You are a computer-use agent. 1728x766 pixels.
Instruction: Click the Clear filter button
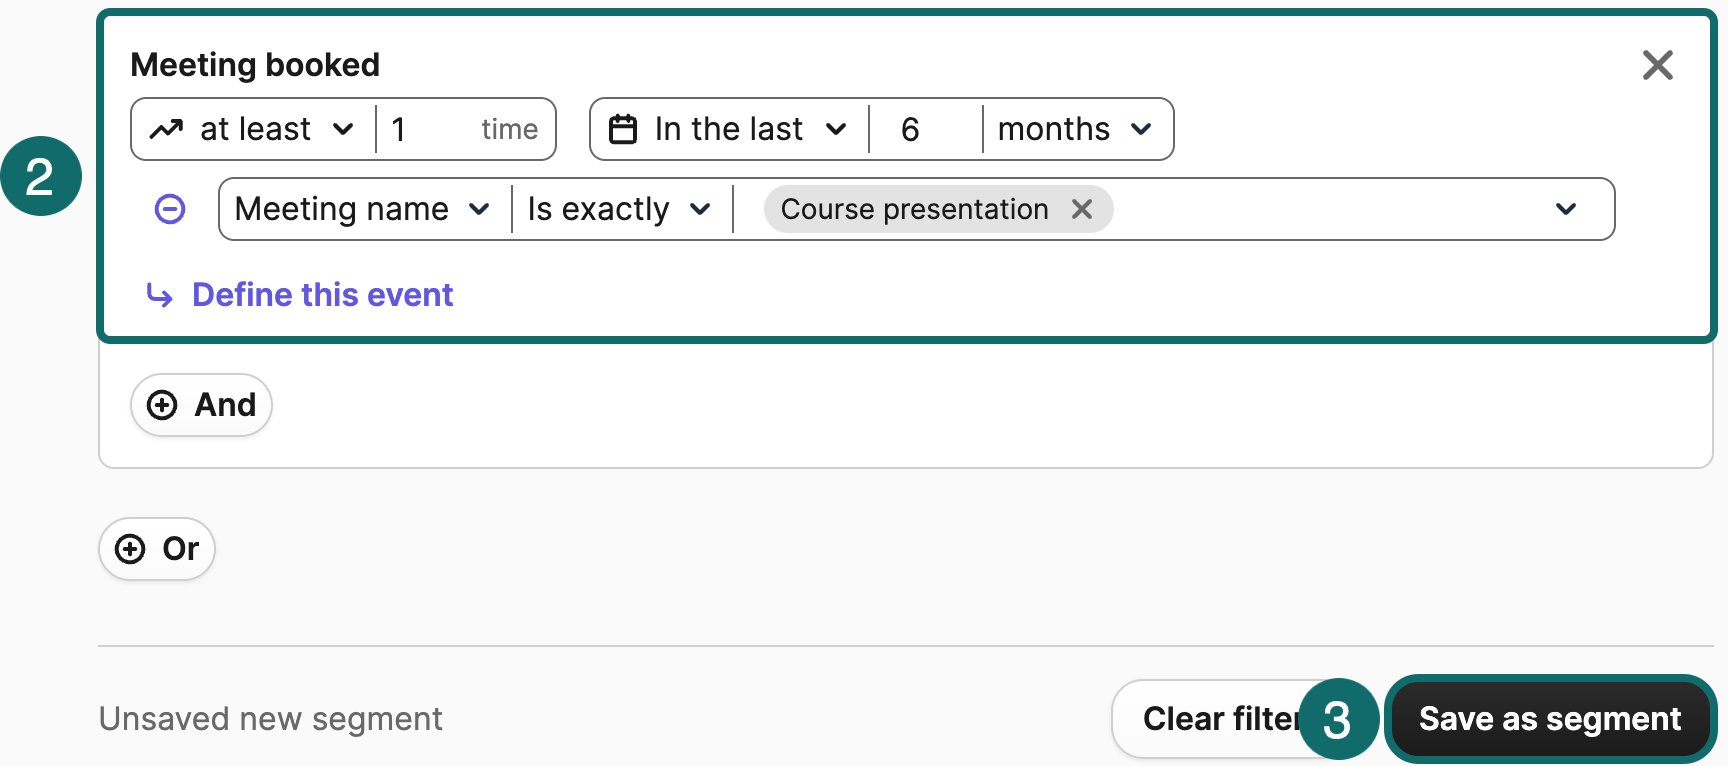(x=1215, y=719)
